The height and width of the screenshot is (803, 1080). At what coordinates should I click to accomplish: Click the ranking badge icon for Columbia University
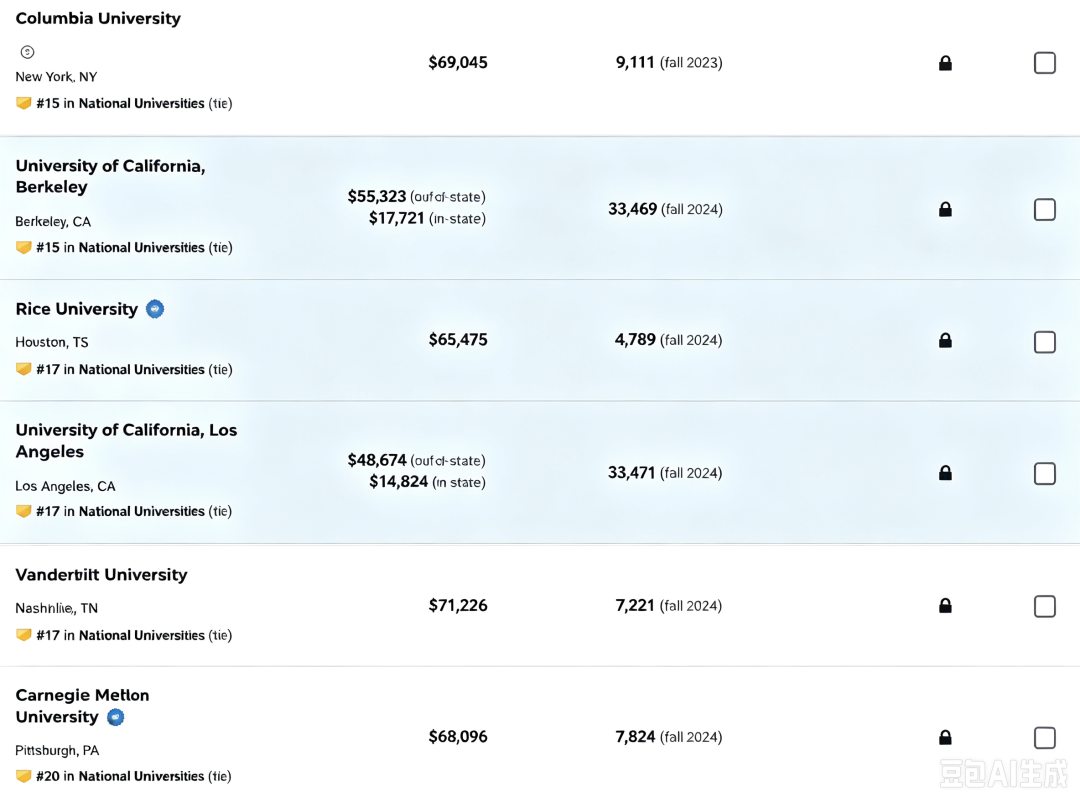coord(23,103)
